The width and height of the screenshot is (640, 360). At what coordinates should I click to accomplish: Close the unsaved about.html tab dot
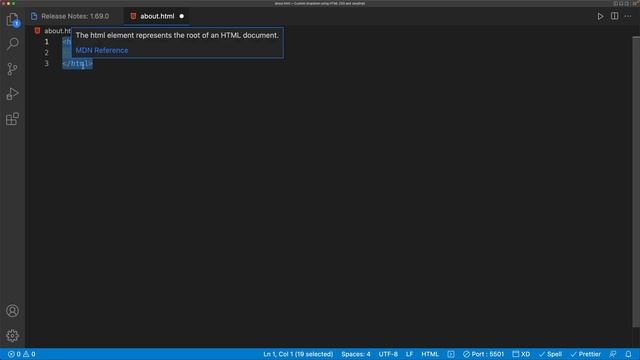182,16
